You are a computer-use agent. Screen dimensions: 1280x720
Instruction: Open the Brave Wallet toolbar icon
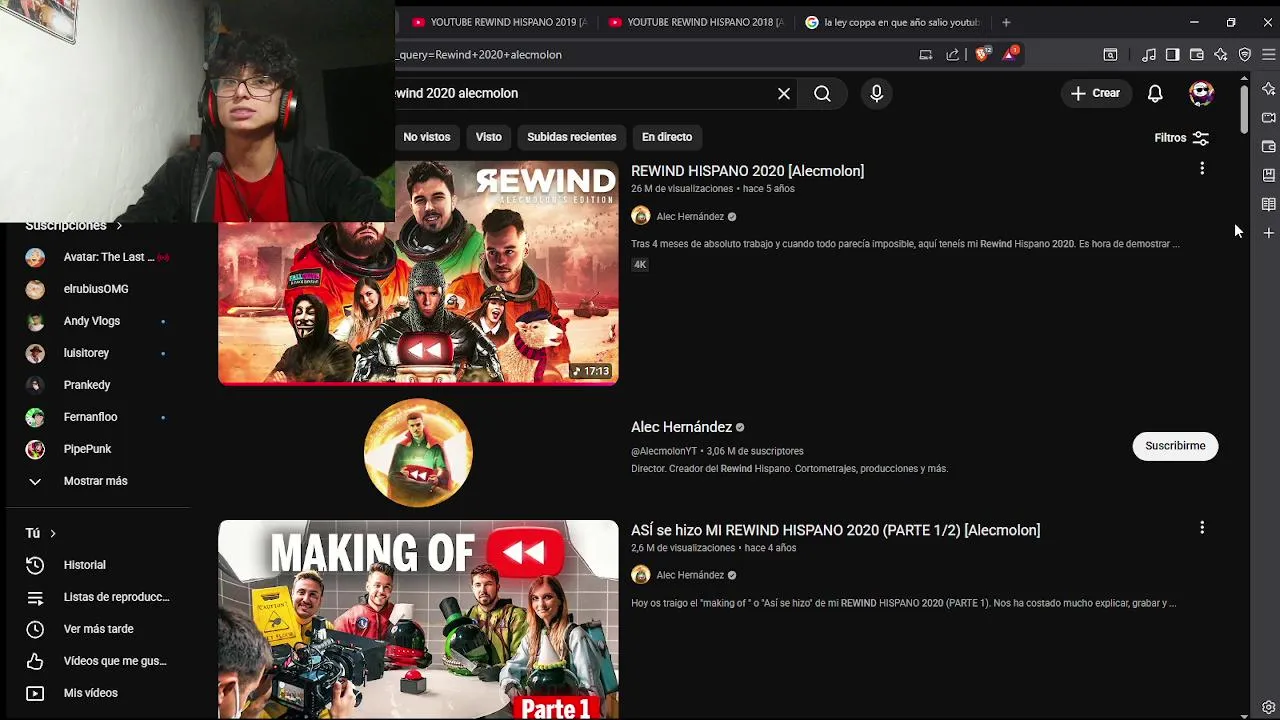(1196, 55)
